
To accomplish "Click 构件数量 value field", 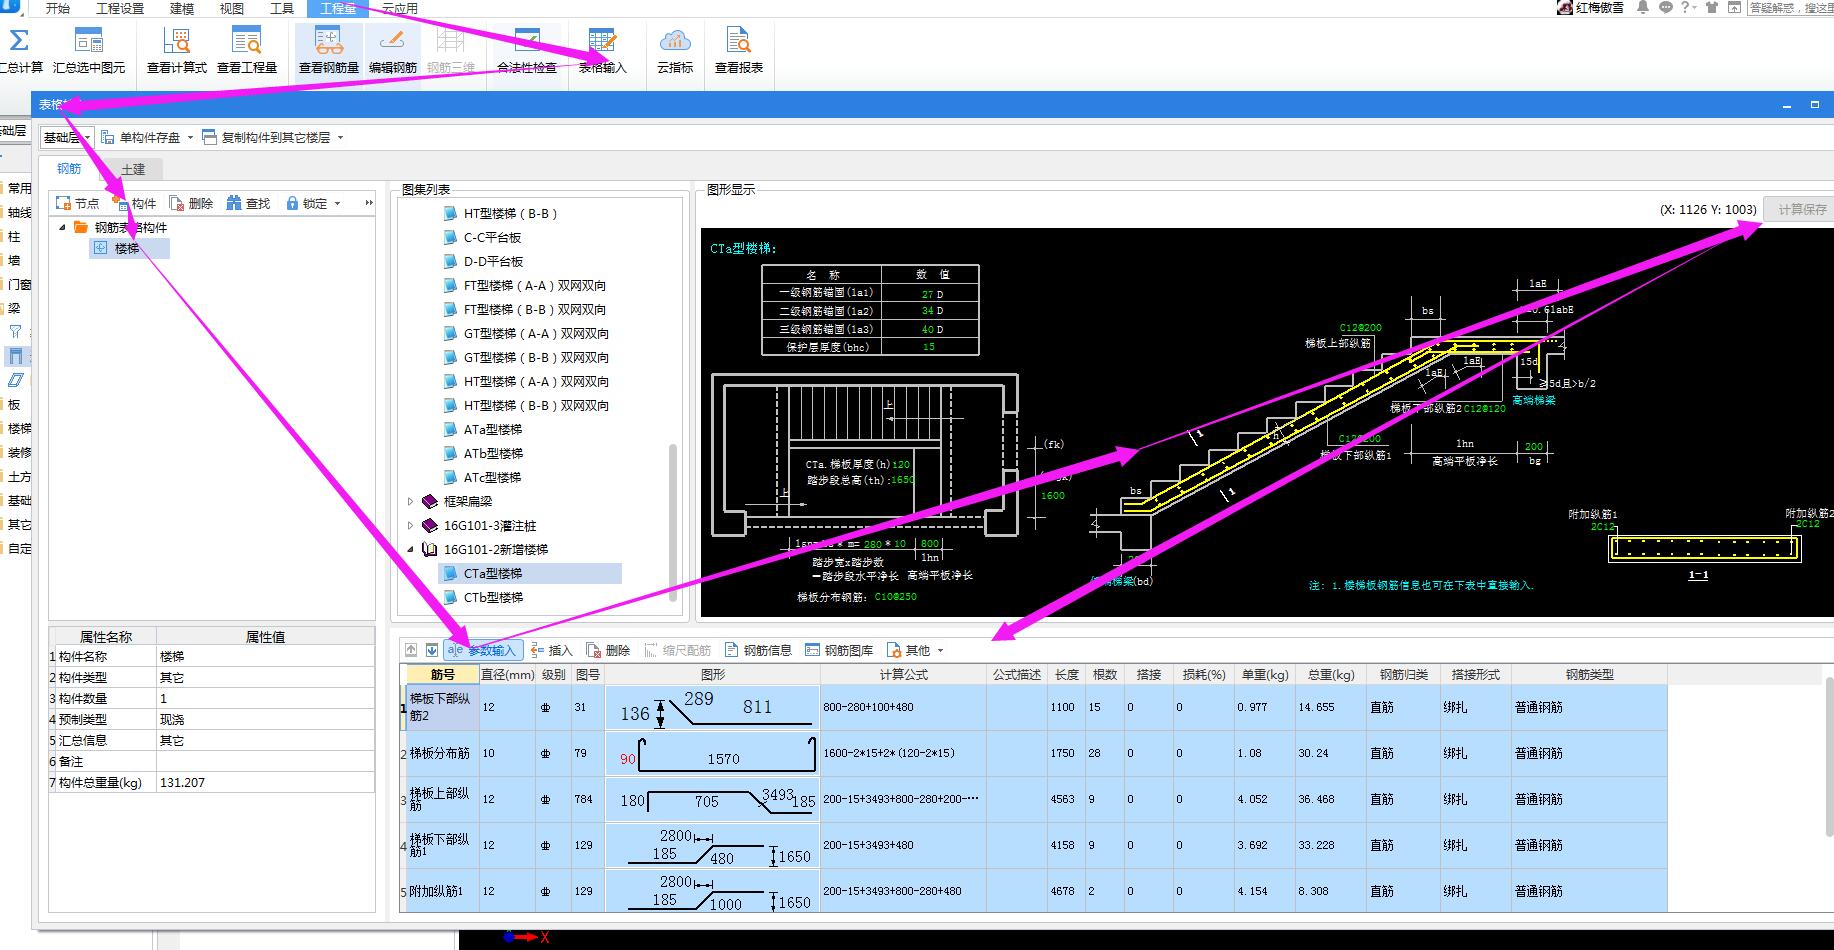I will pos(265,698).
